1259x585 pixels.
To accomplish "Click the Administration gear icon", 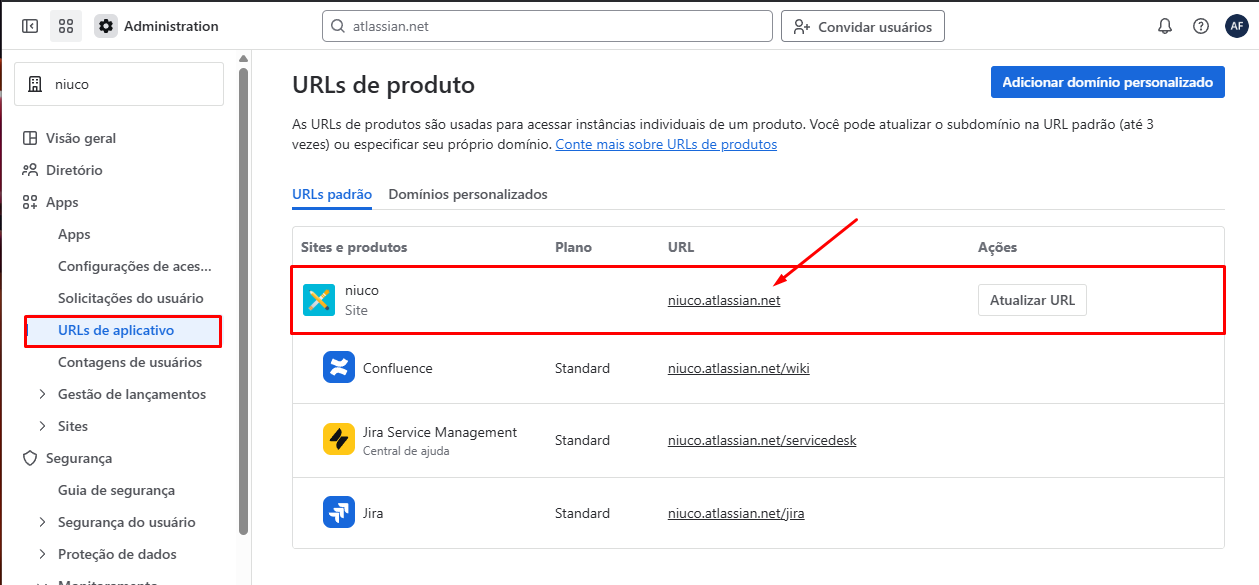I will 106,26.
